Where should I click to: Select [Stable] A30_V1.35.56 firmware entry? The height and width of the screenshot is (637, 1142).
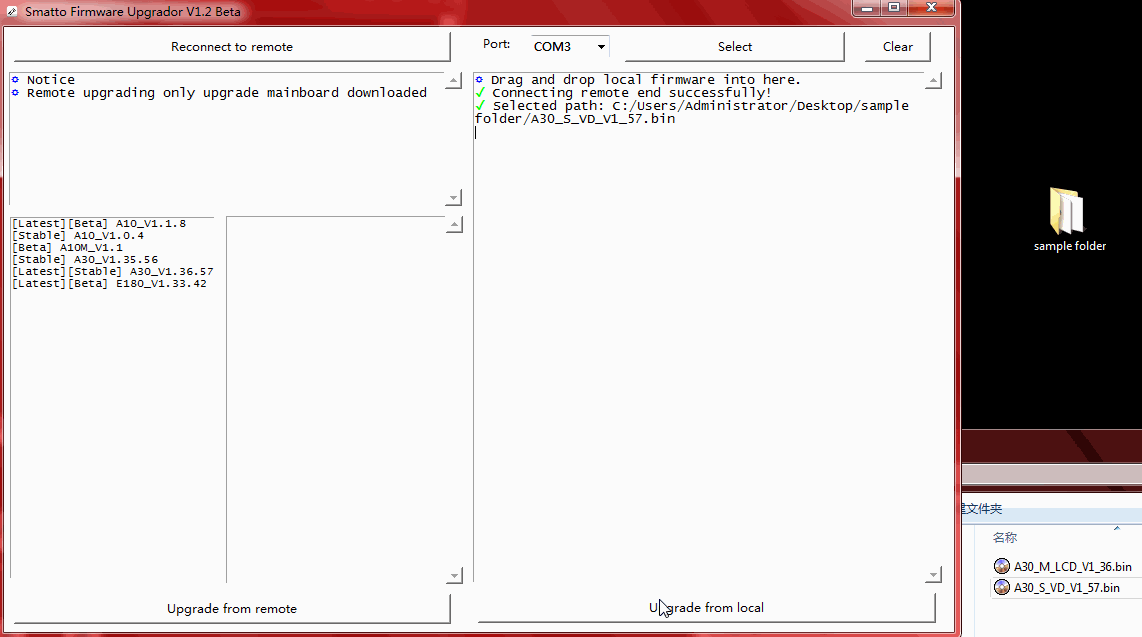[85, 260]
